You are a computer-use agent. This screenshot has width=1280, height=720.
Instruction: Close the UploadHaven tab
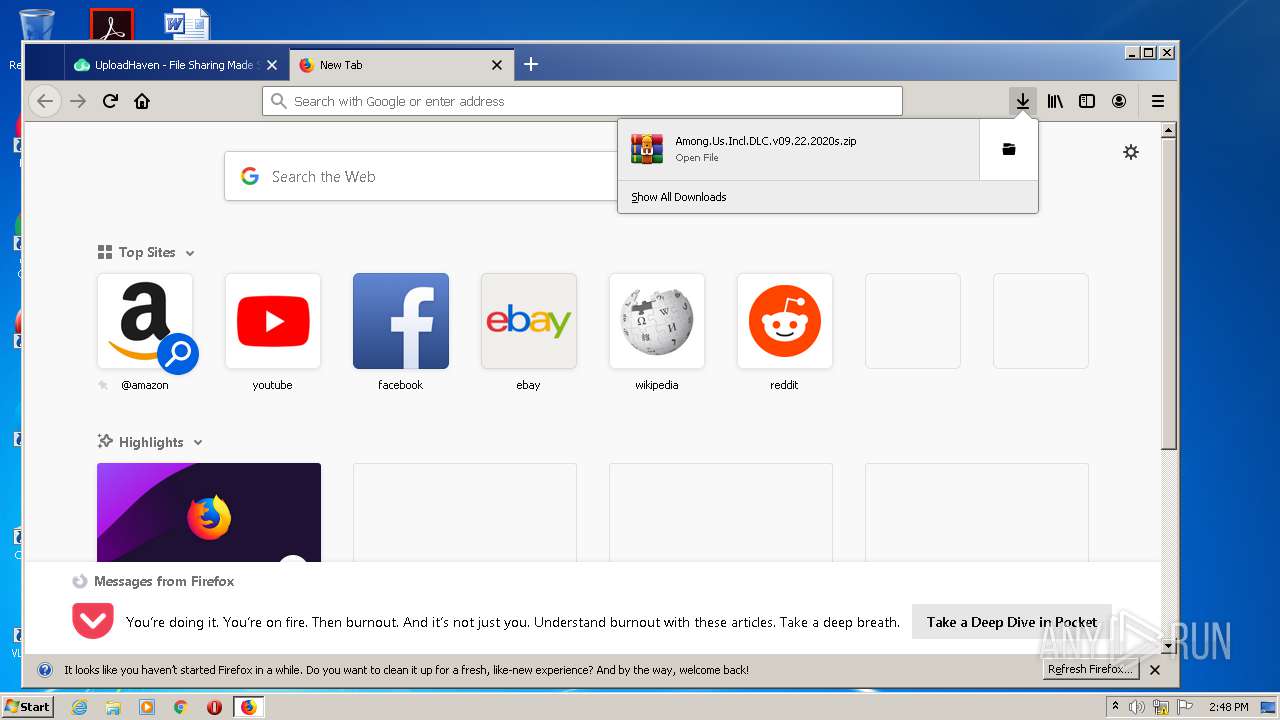tap(272, 65)
